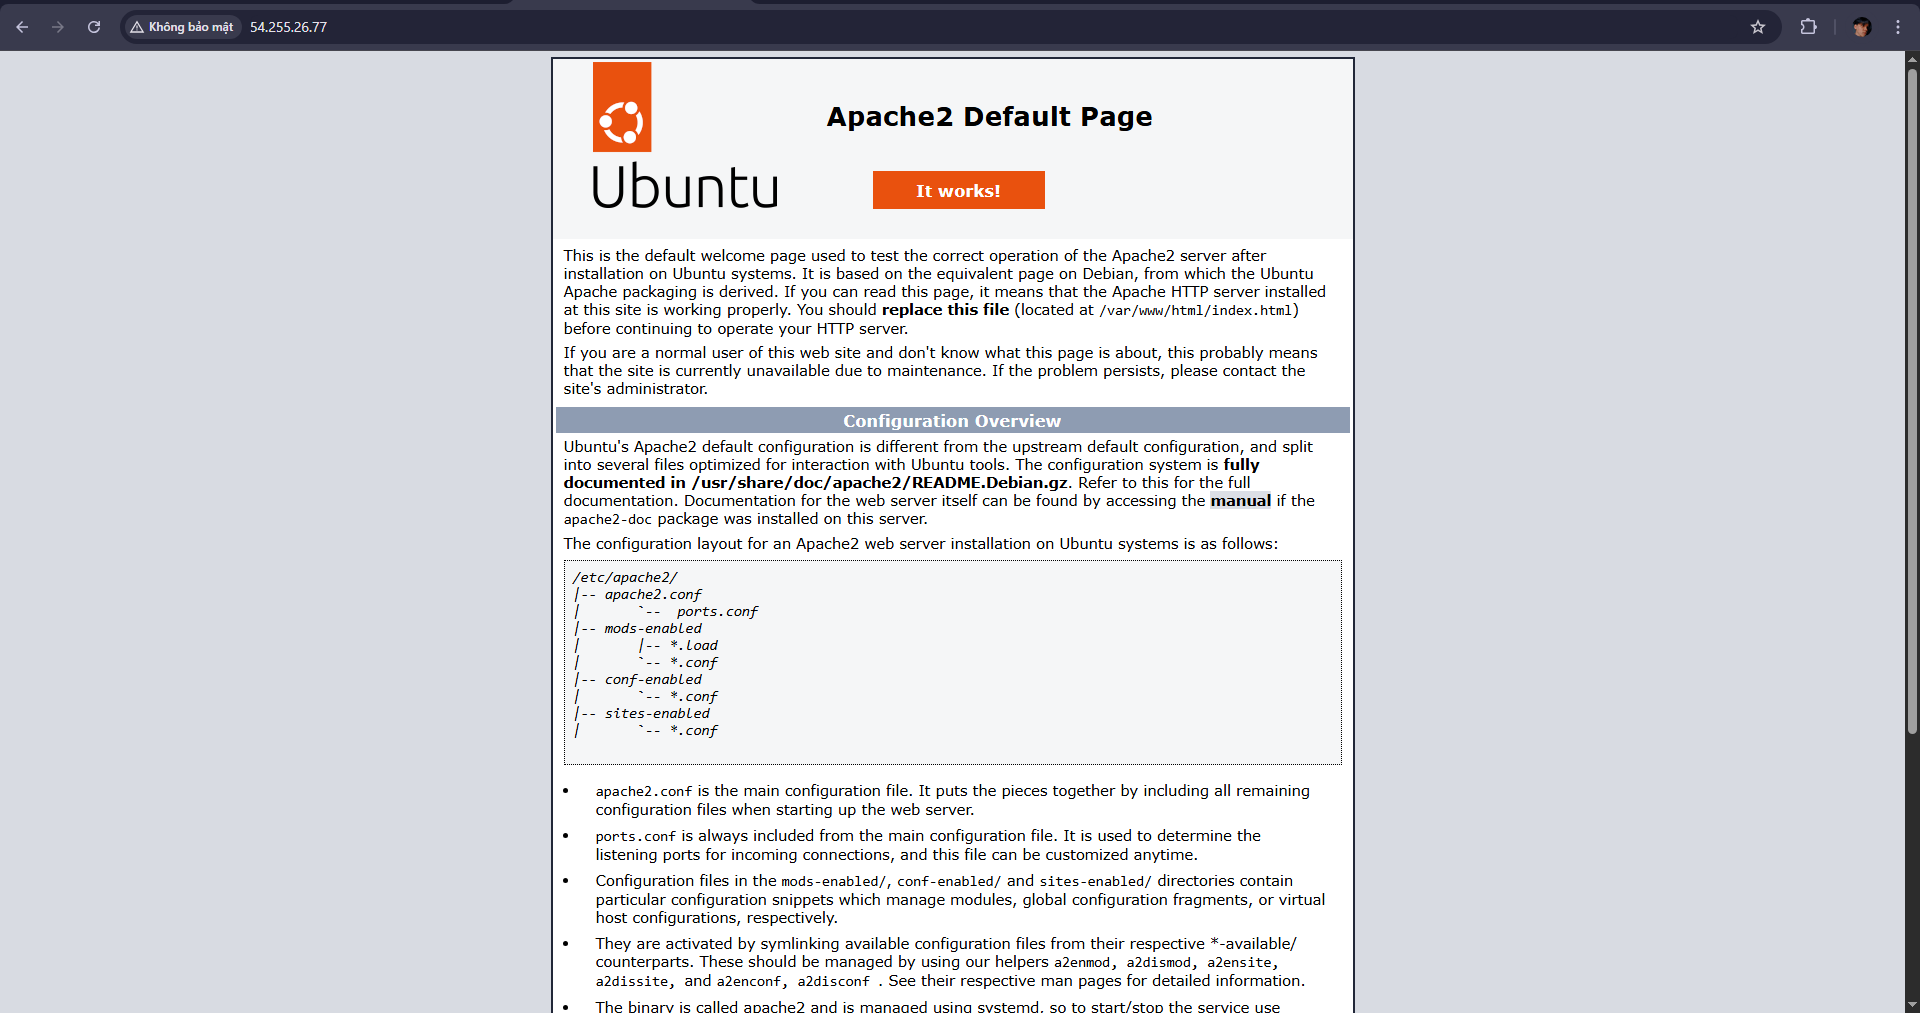This screenshot has height=1013, width=1920.
Task: Click the 'Apache2 Default Page' heading
Action: [x=989, y=117]
